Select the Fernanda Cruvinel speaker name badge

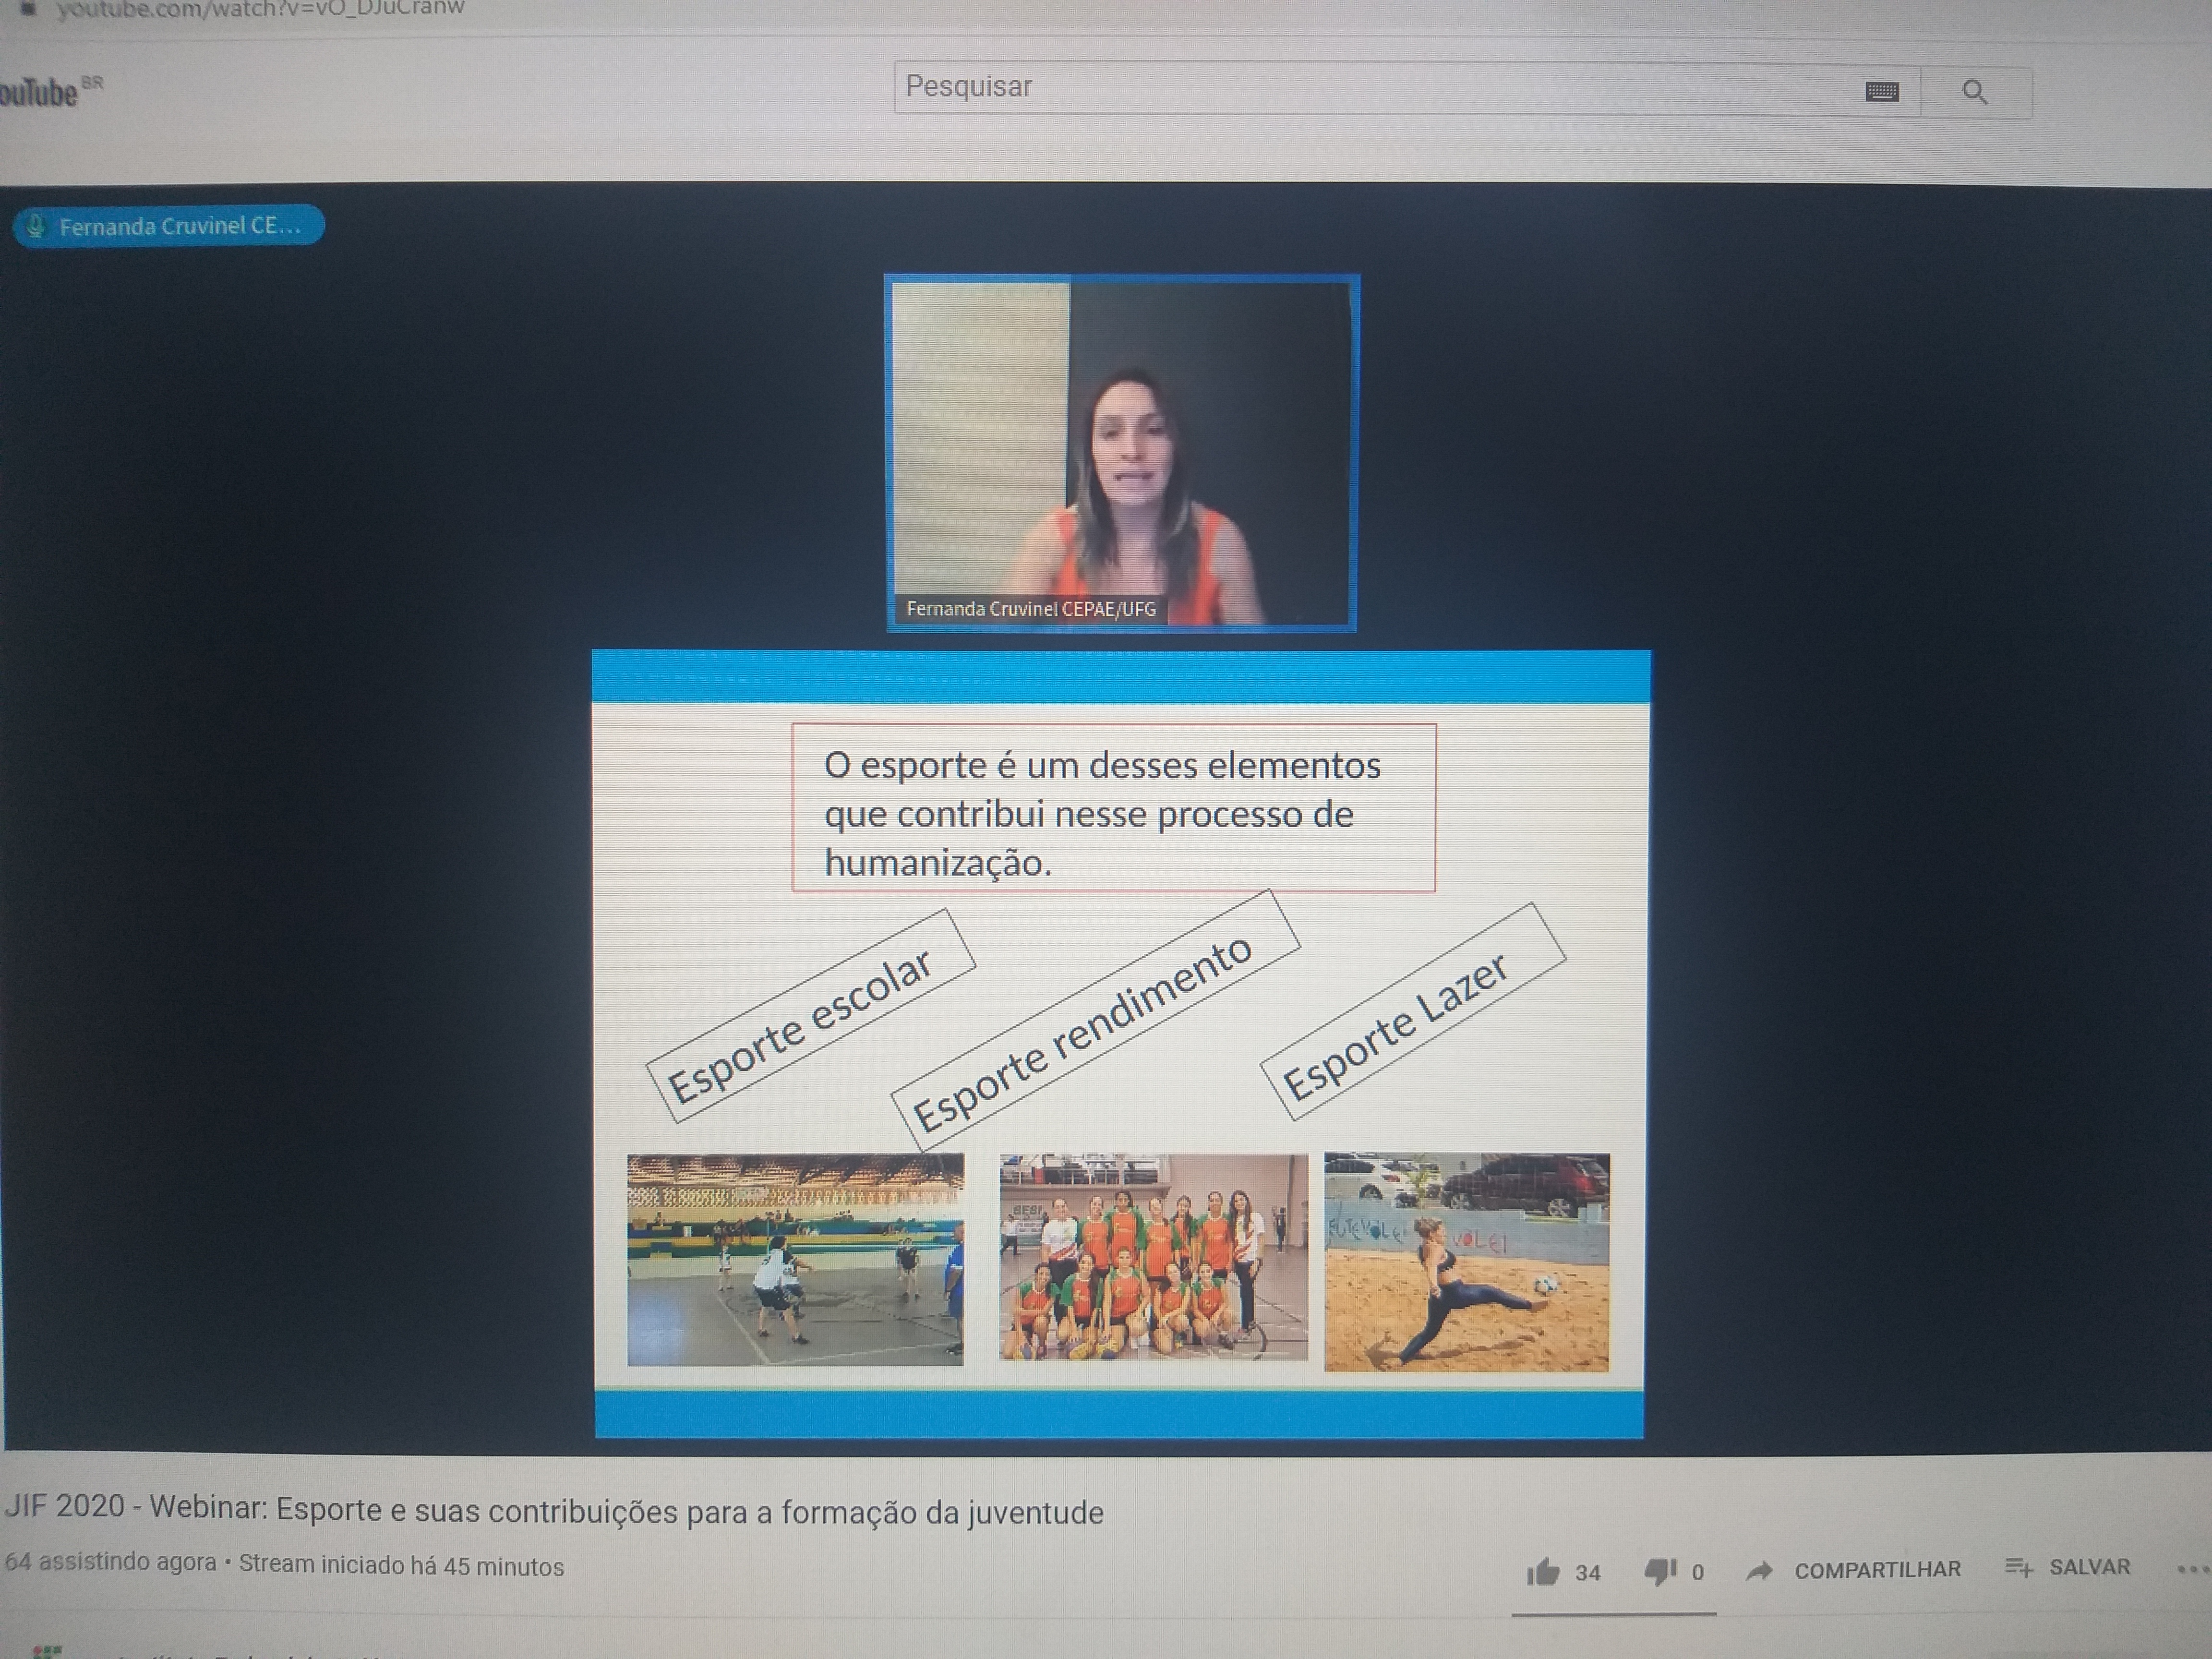[x=170, y=226]
